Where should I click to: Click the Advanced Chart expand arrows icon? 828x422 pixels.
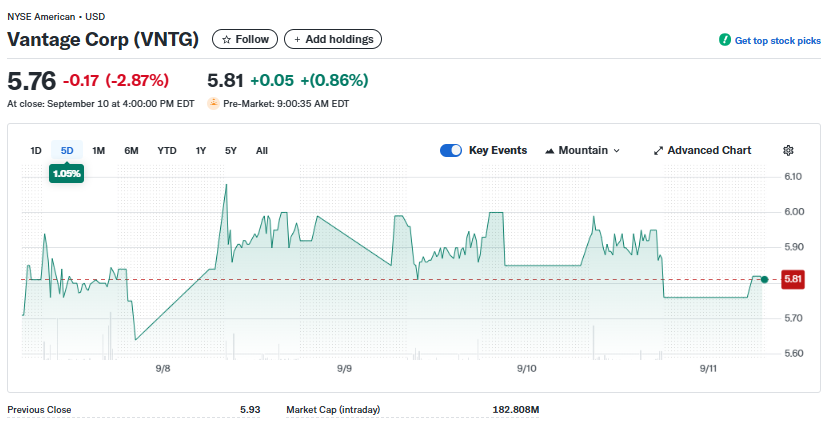(x=658, y=151)
